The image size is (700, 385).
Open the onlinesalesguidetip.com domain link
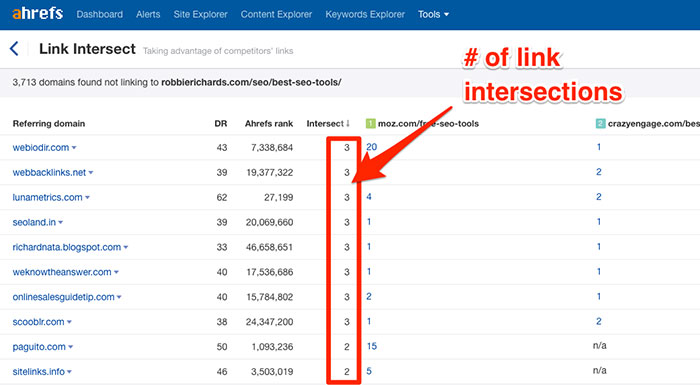tap(63, 297)
